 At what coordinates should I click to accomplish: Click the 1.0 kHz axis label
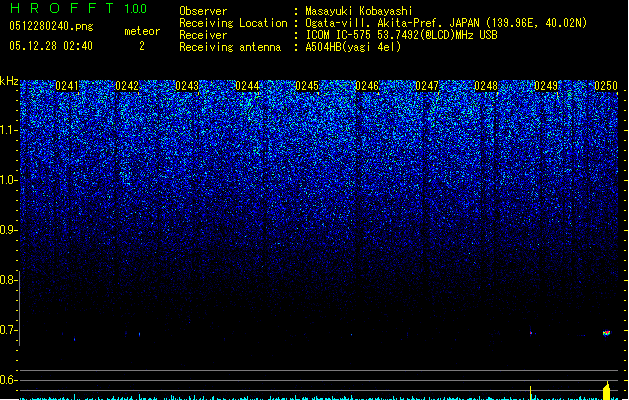point(9,180)
